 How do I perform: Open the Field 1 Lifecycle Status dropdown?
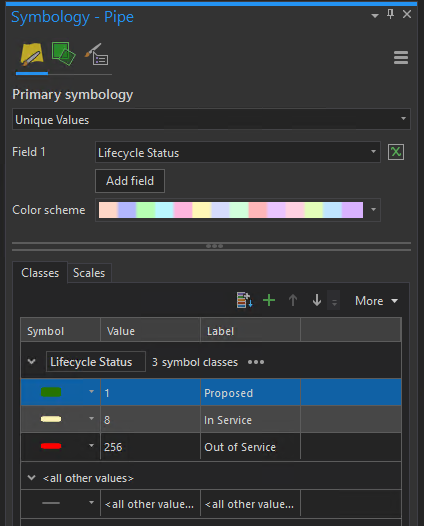pos(238,152)
